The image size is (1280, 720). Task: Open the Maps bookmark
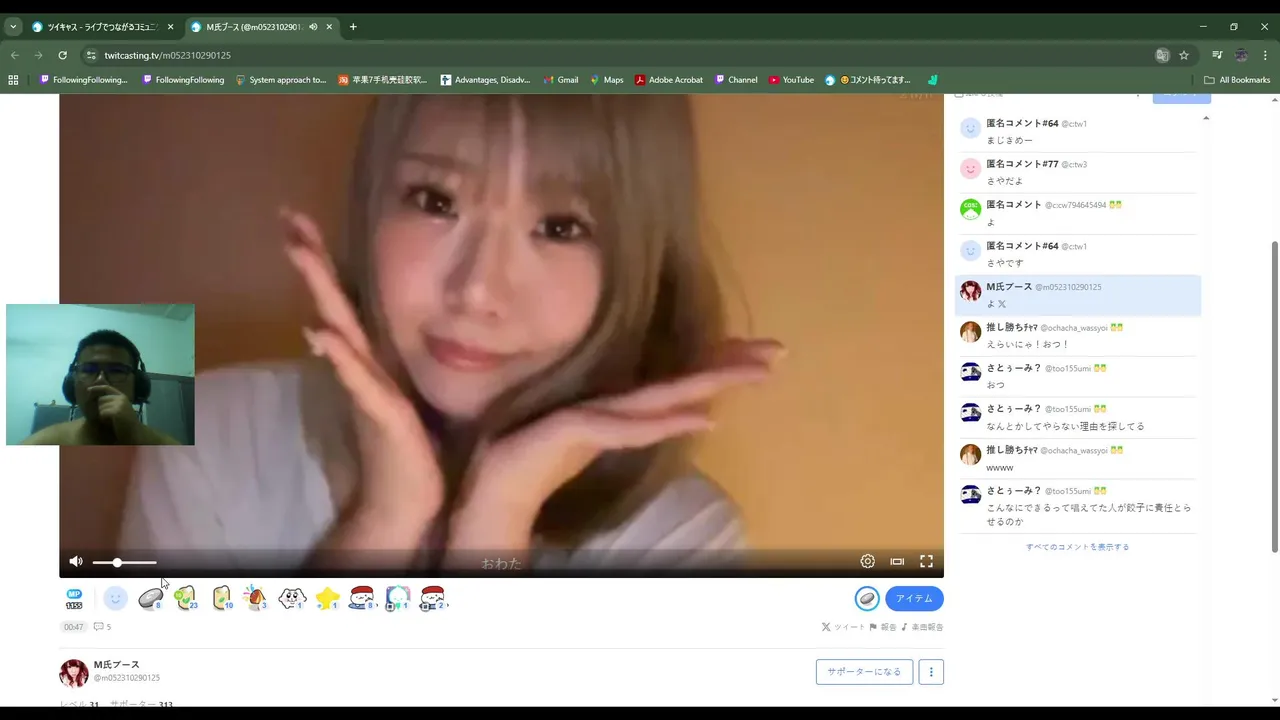[606, 80]
